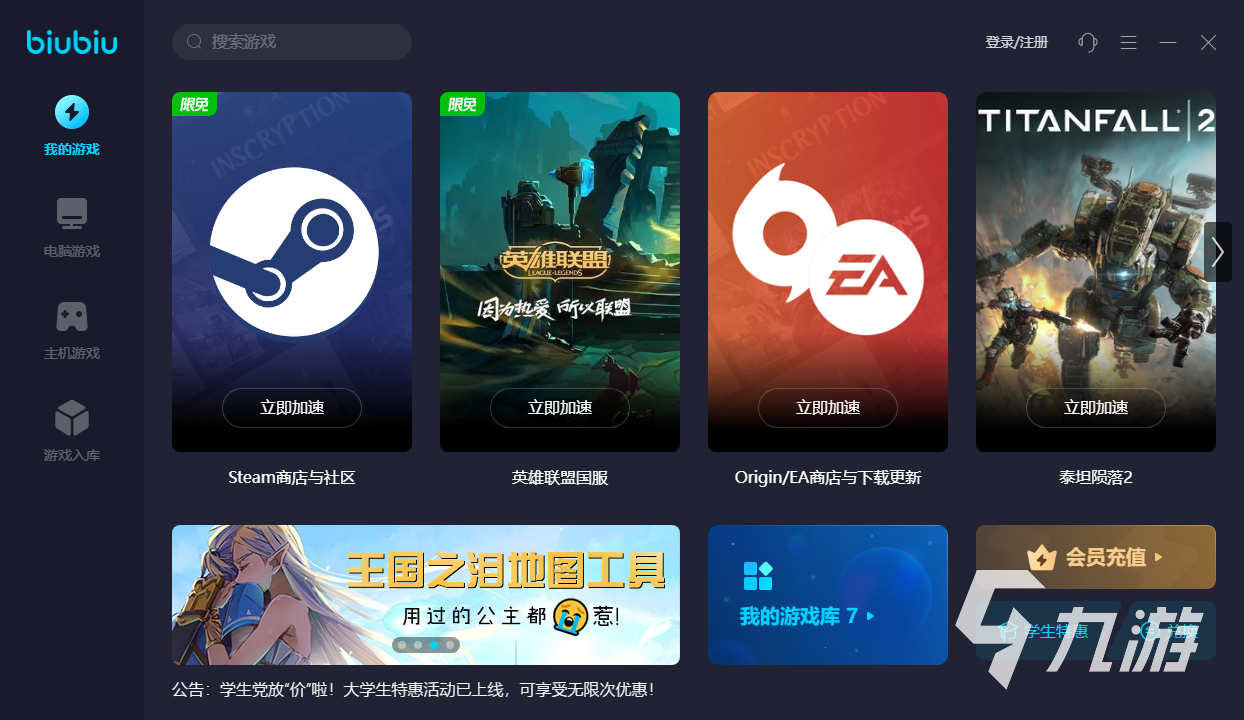The image size is (1244, 720).
Task: Focus the 搜索游戏 search field
Action: click(292, 42)
